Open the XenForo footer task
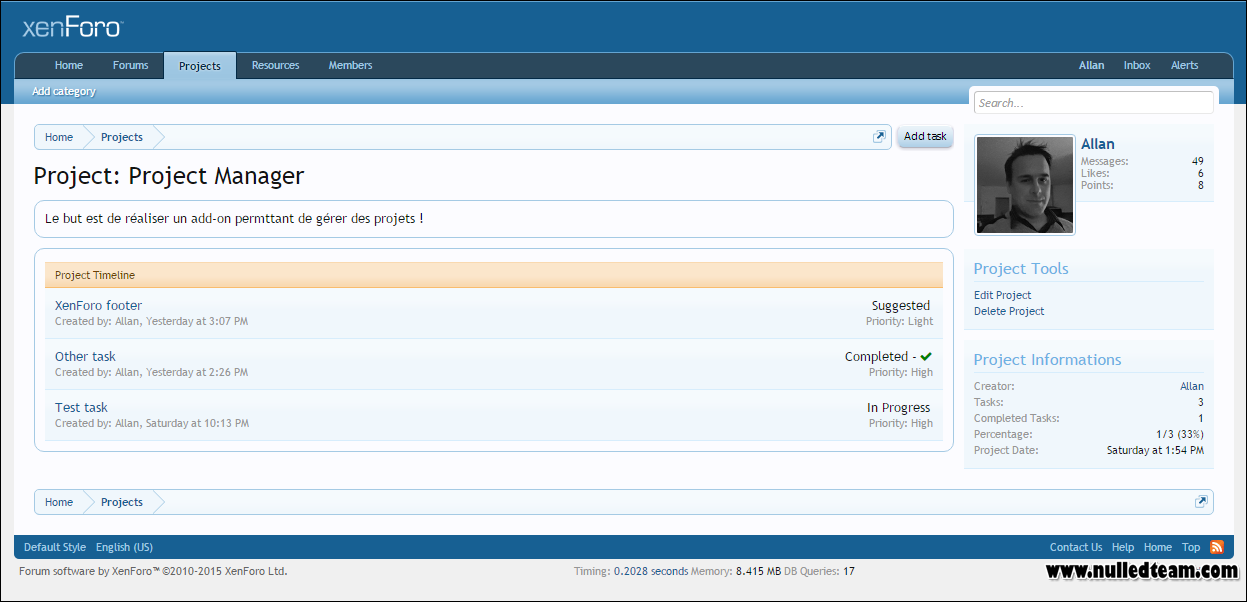 click(98, 306)
